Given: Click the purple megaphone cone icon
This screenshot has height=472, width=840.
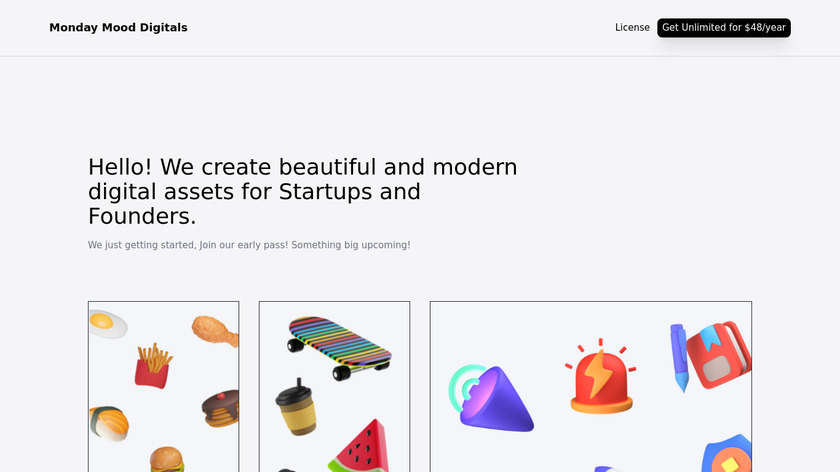Looking at the screenshot, I should pos(493,398).
